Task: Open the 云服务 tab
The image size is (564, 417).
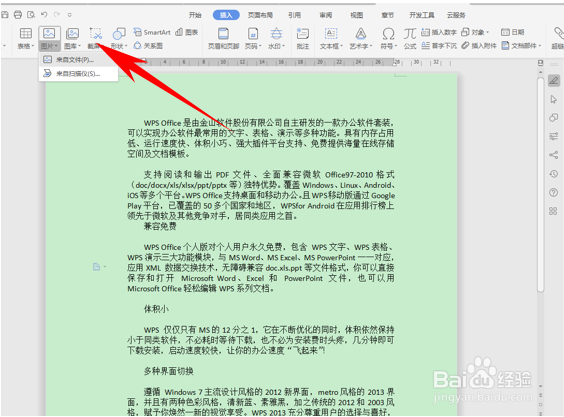Action: [456, 15]
